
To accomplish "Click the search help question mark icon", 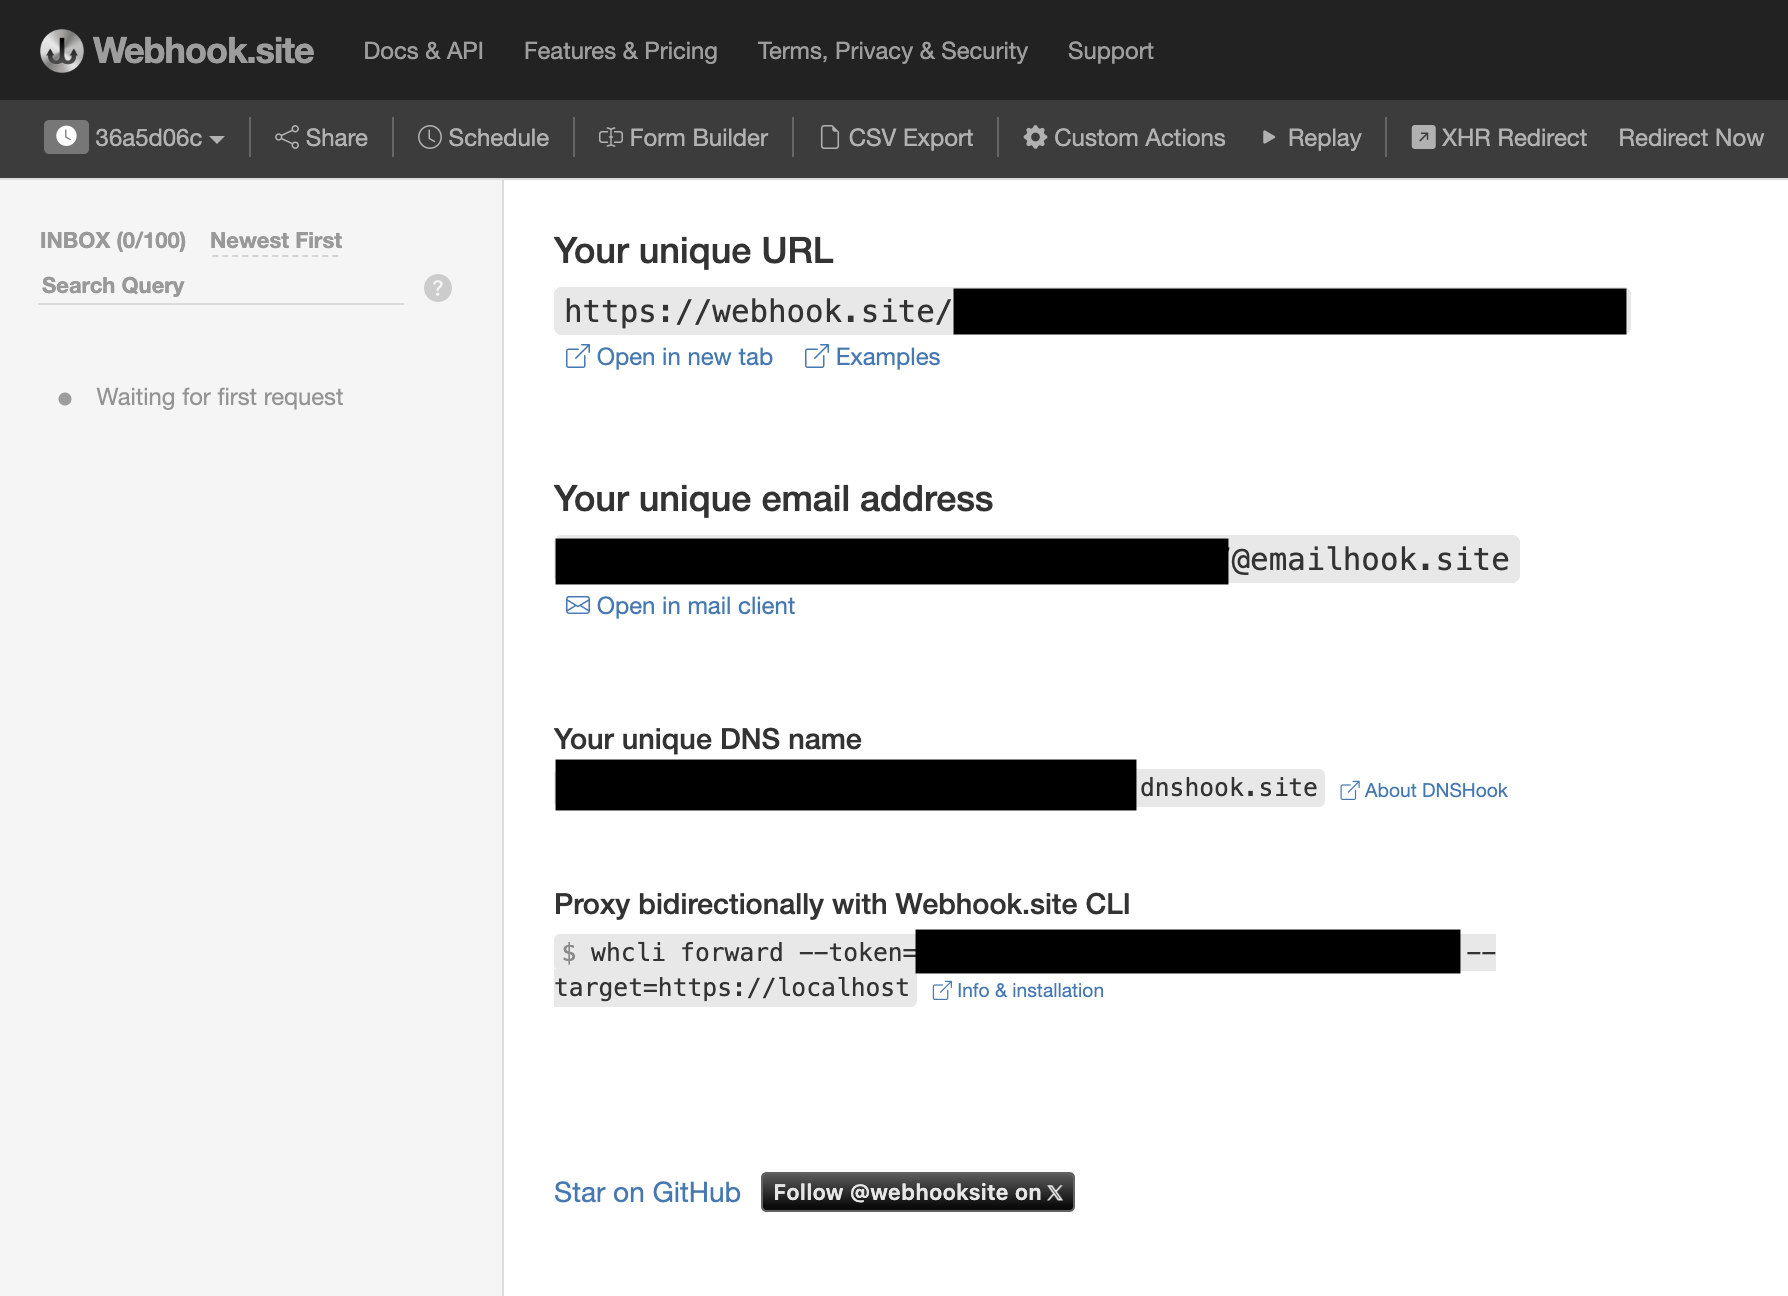I will (x=438, y=288).
